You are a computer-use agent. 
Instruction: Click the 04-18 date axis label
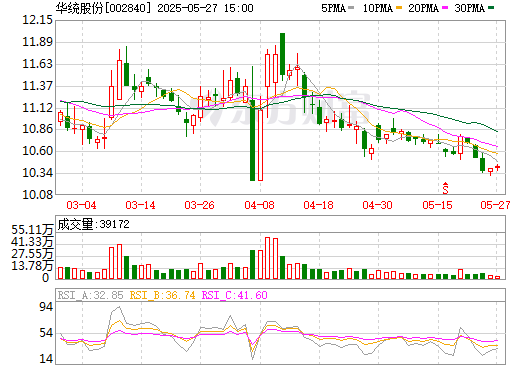318,205
